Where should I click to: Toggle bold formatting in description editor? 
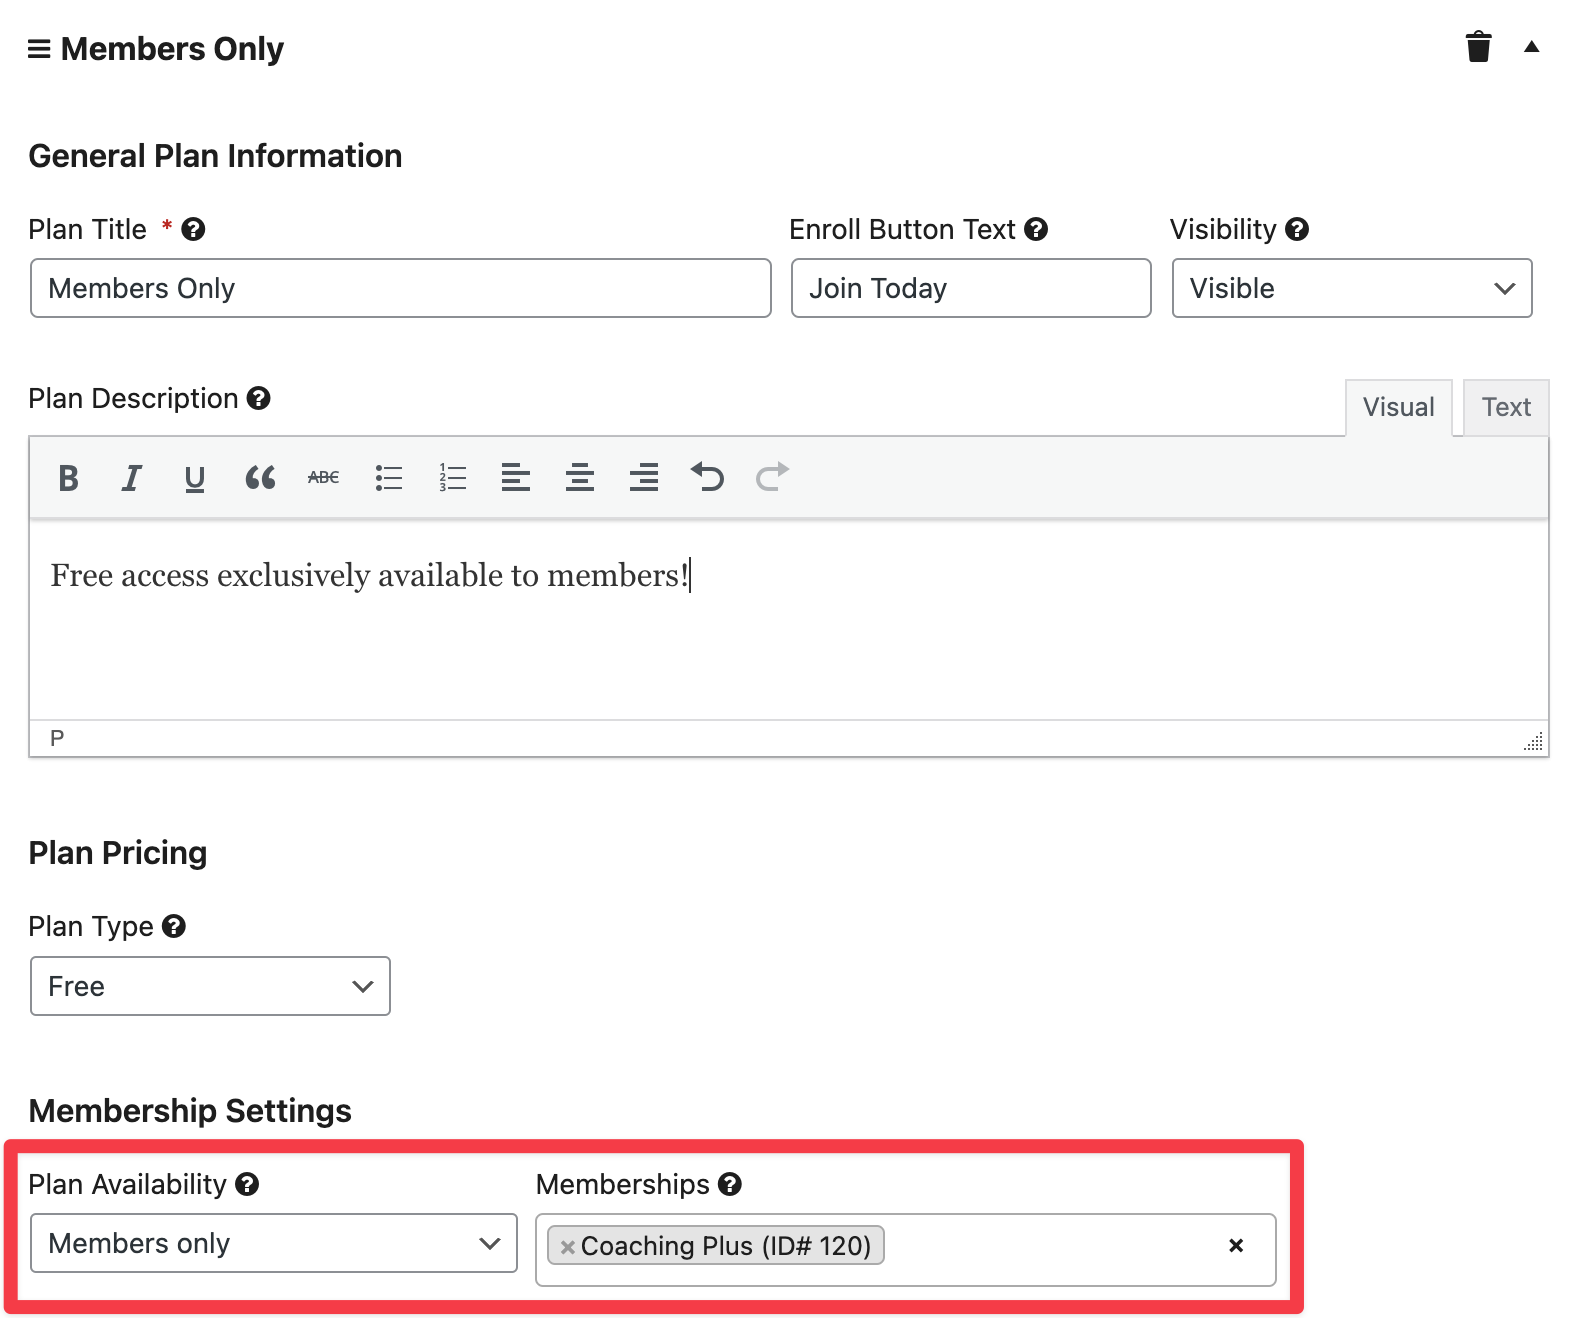(68, 478)
